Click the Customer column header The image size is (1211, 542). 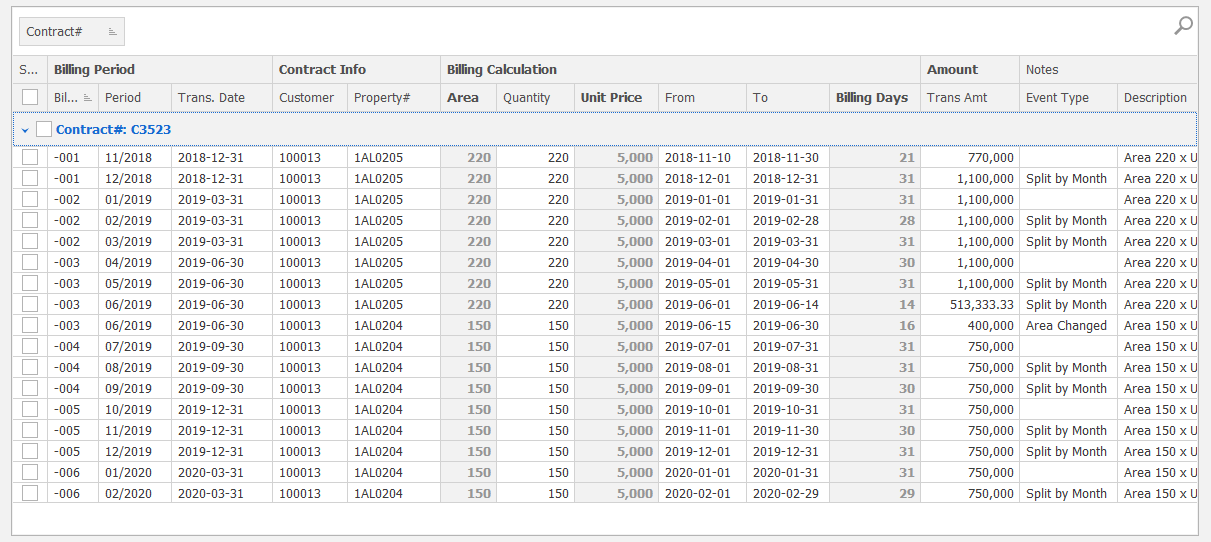pos(306,98)
